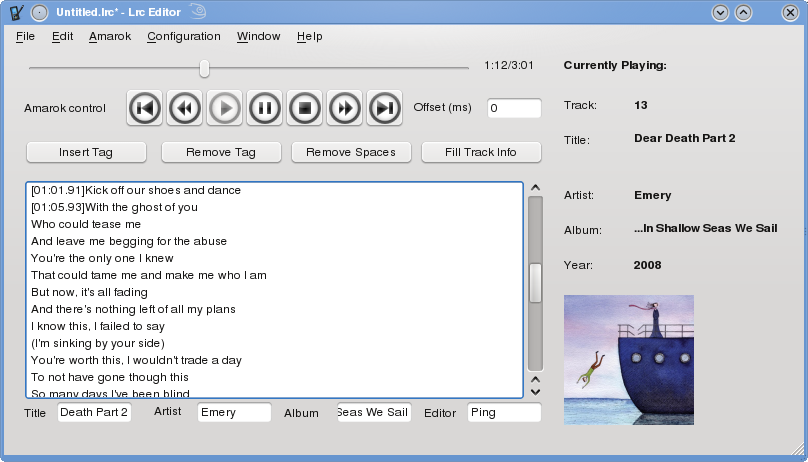The height and width of the screenshot is (462, 808).
Task: Click the Fill Track Info button
Action: [481, 152]
